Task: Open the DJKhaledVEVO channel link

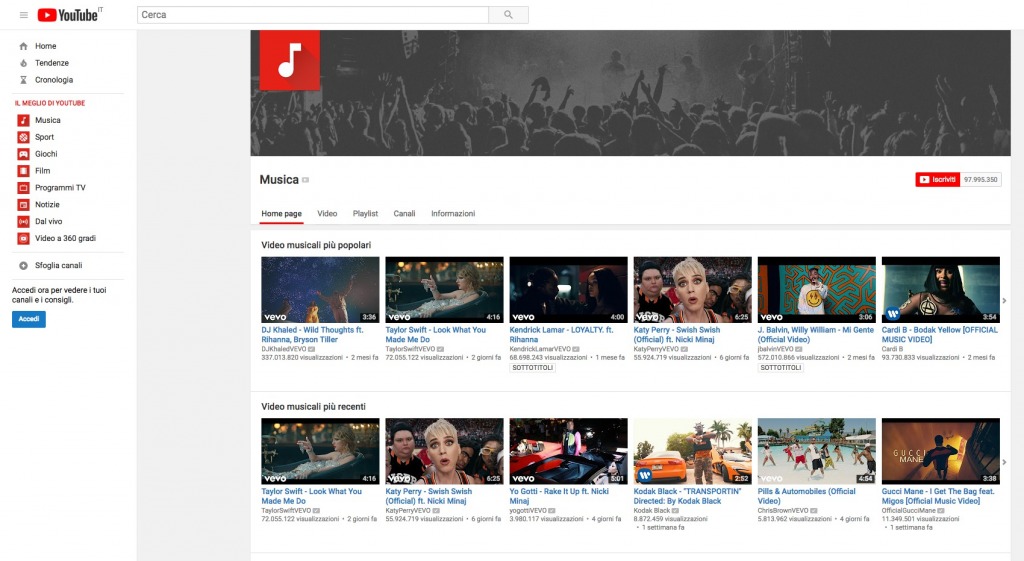Action: click(283, 349)
